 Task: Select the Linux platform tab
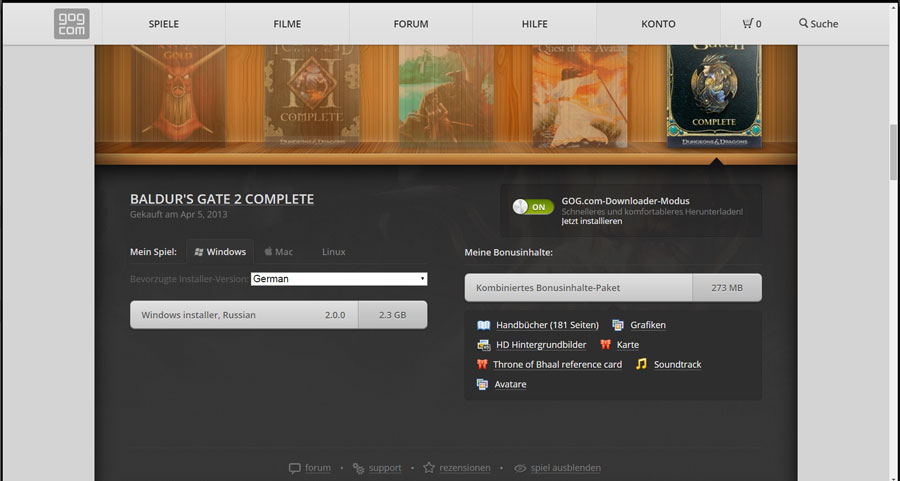[333, 252]
